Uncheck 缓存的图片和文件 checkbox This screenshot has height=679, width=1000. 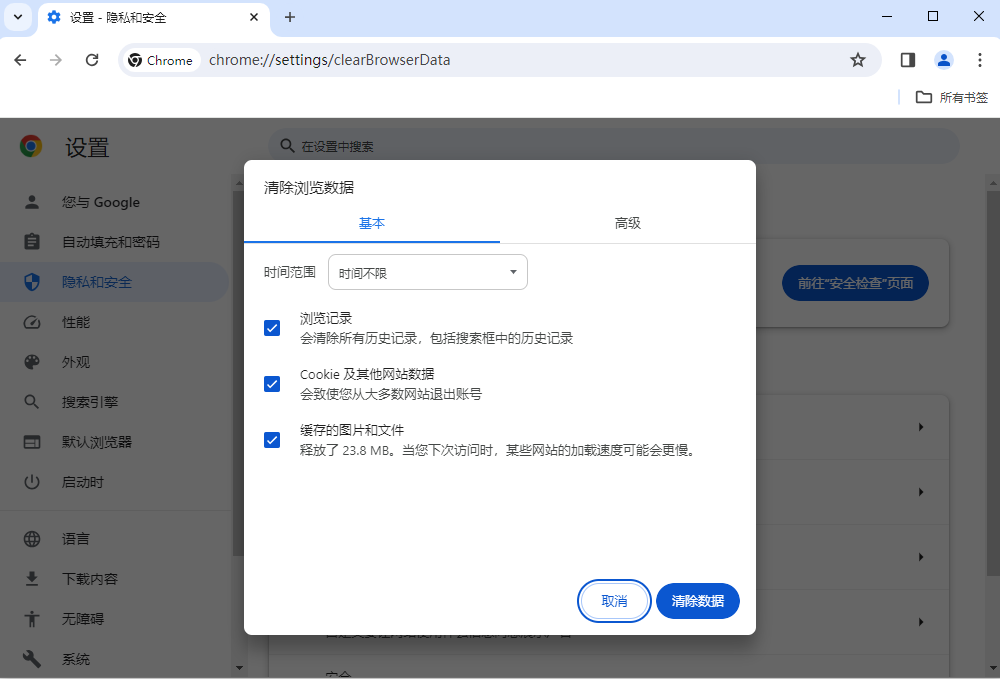[x=272, y=440]
